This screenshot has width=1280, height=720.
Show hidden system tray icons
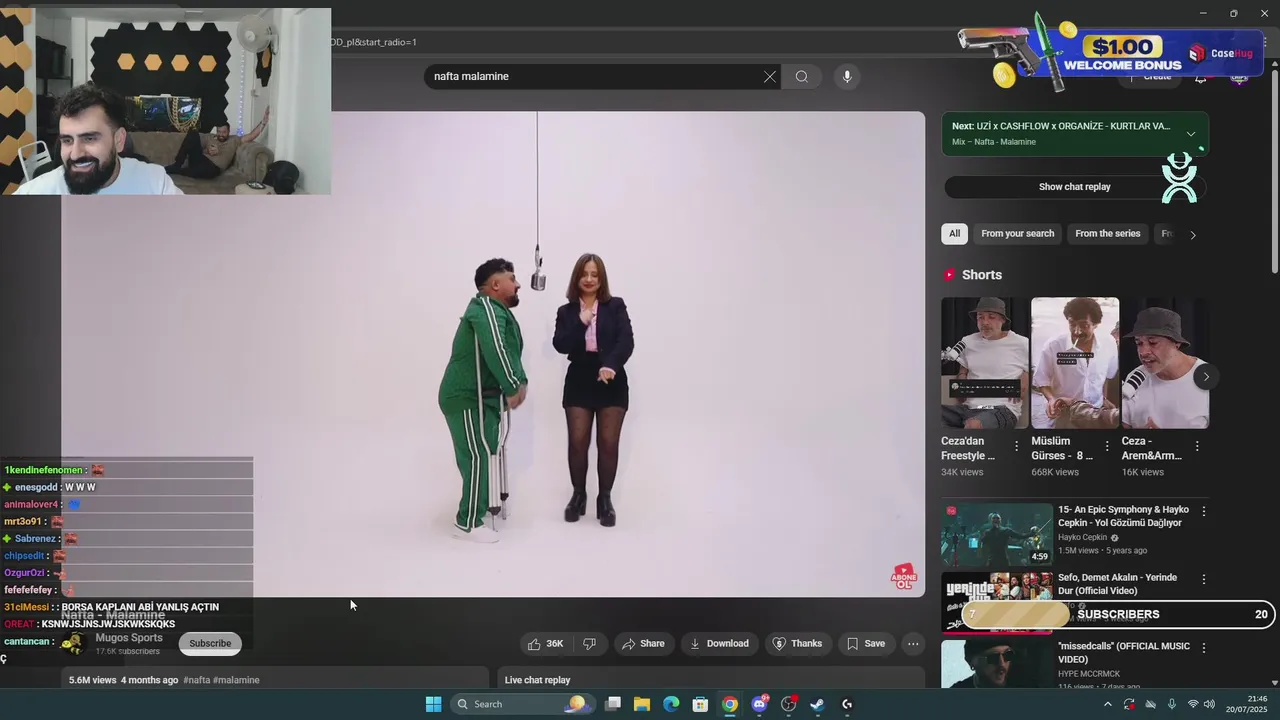tap(1107, 704)
